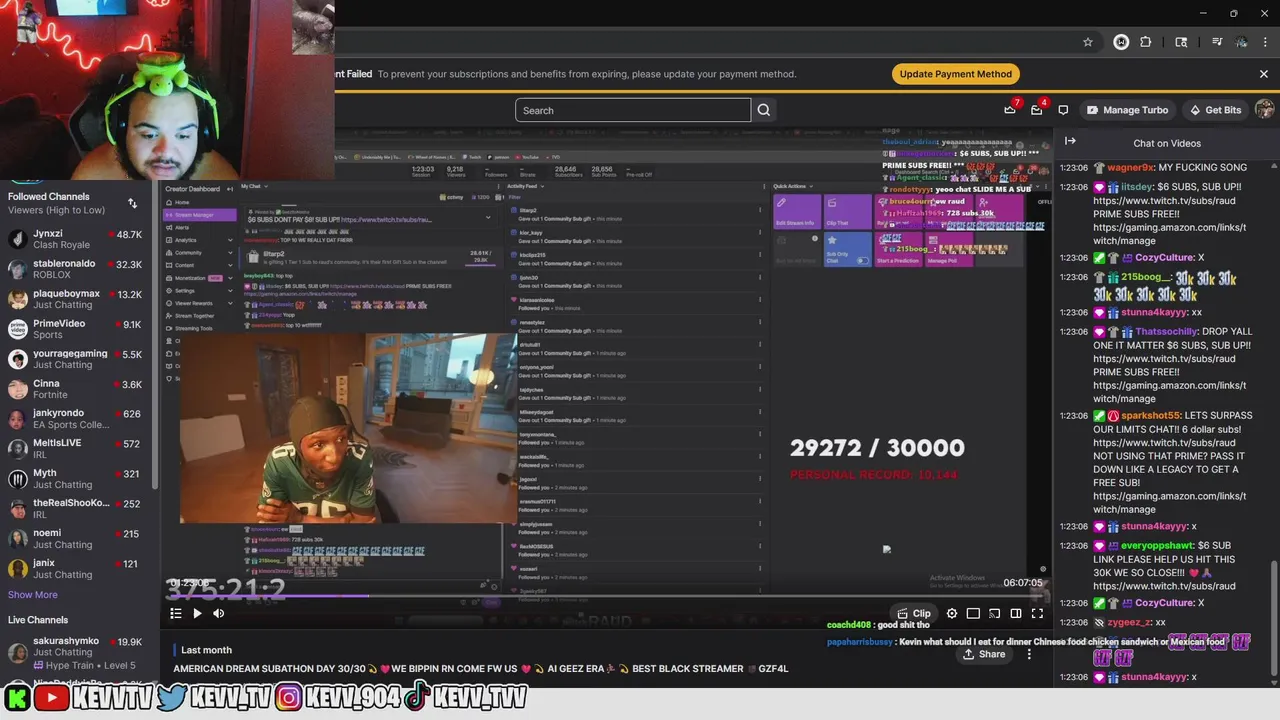Open notifications inbox with 4 badge
This screenshot has width=1280, height=720.
coord(1037,110)
